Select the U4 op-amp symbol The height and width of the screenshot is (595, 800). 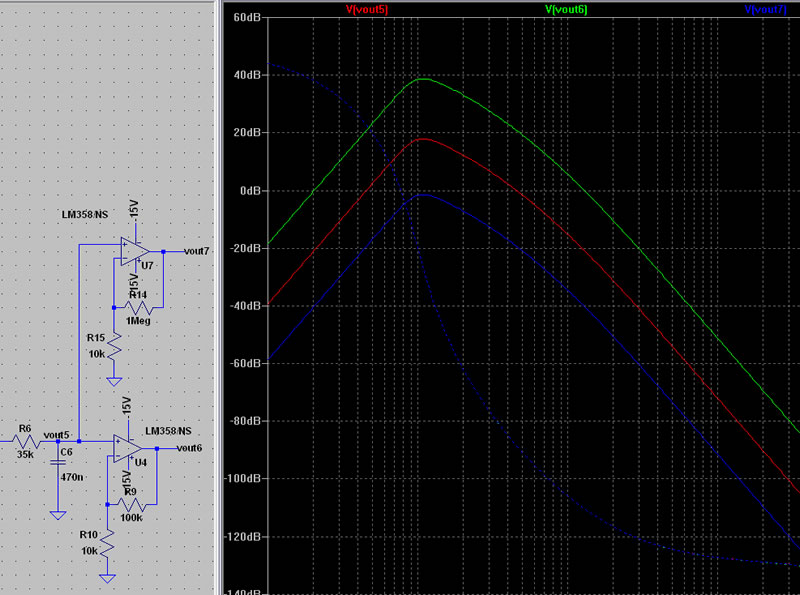click(x=127, y=449)
